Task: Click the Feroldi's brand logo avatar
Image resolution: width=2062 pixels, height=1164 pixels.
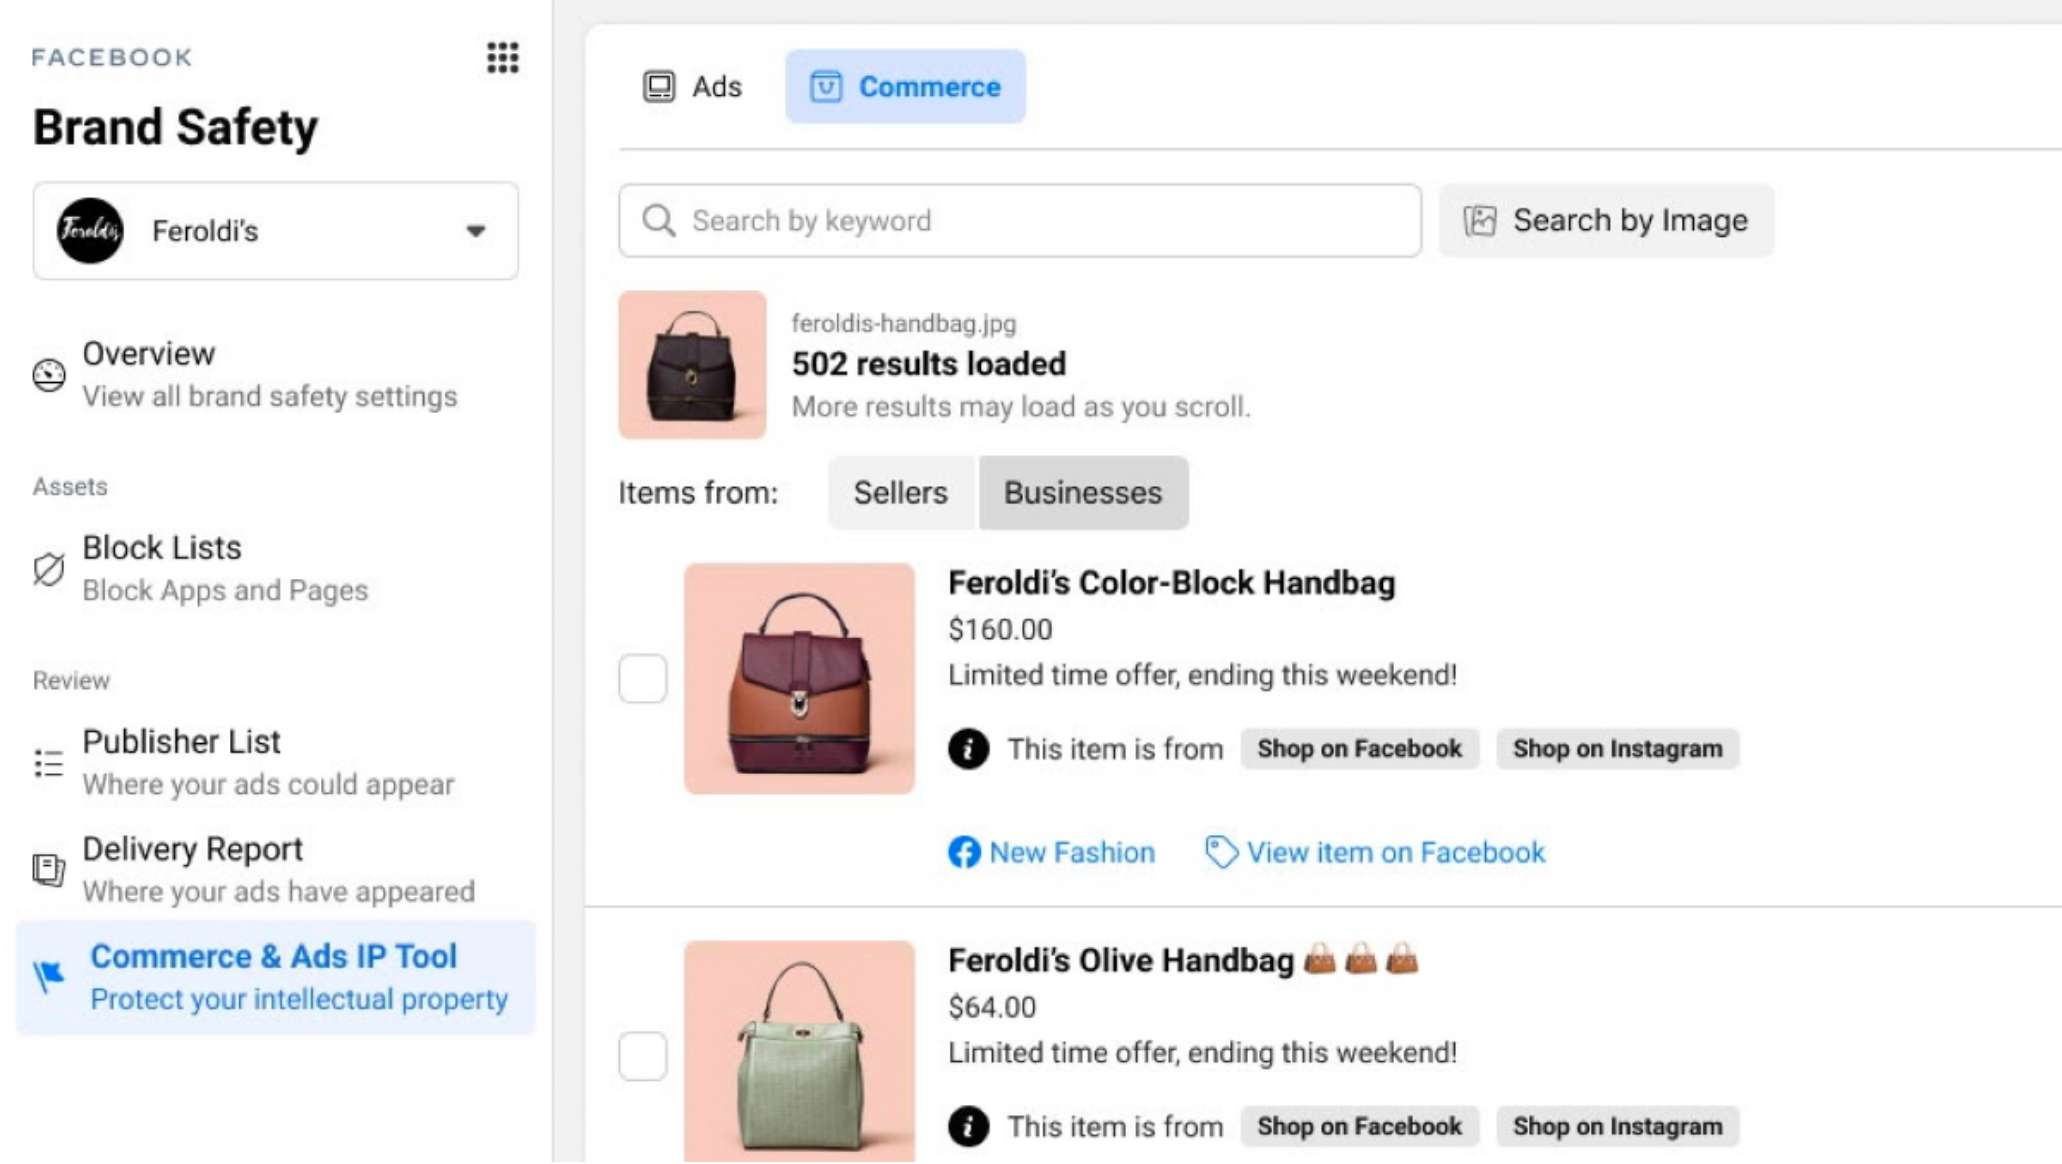Action: (x=90, y=231)
